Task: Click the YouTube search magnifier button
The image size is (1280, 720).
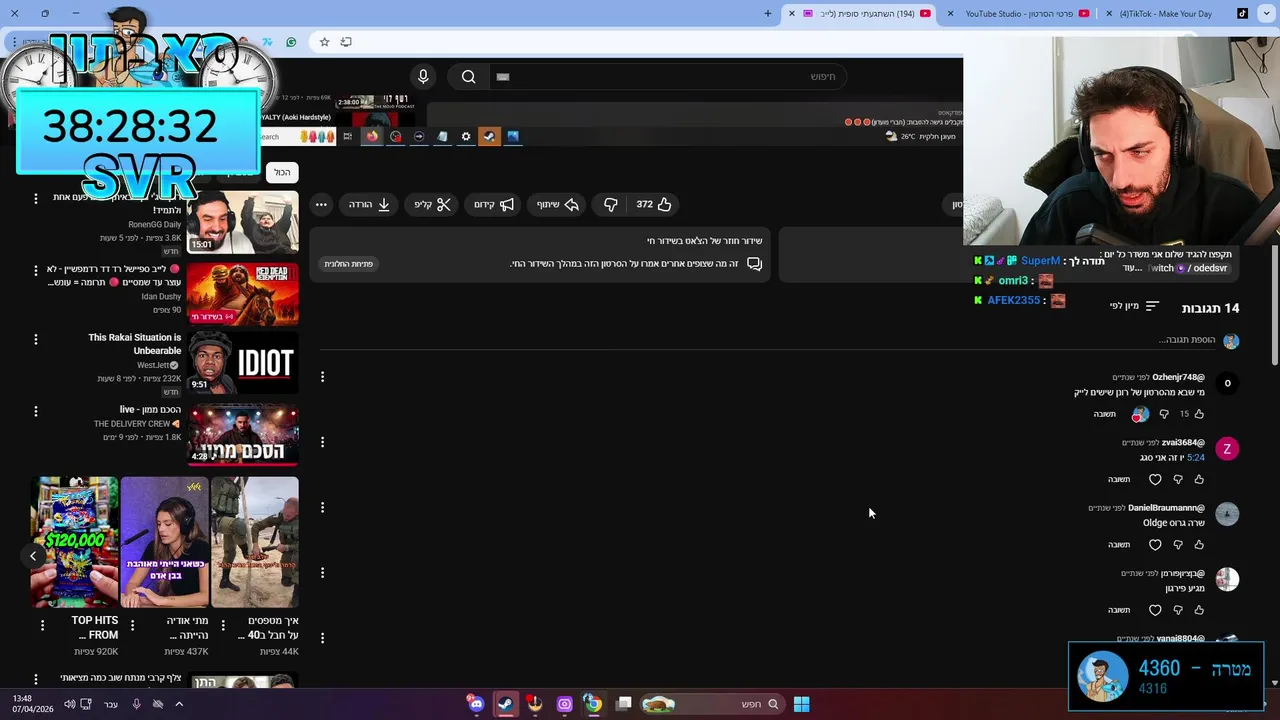Action: click(x=468, y=76)
